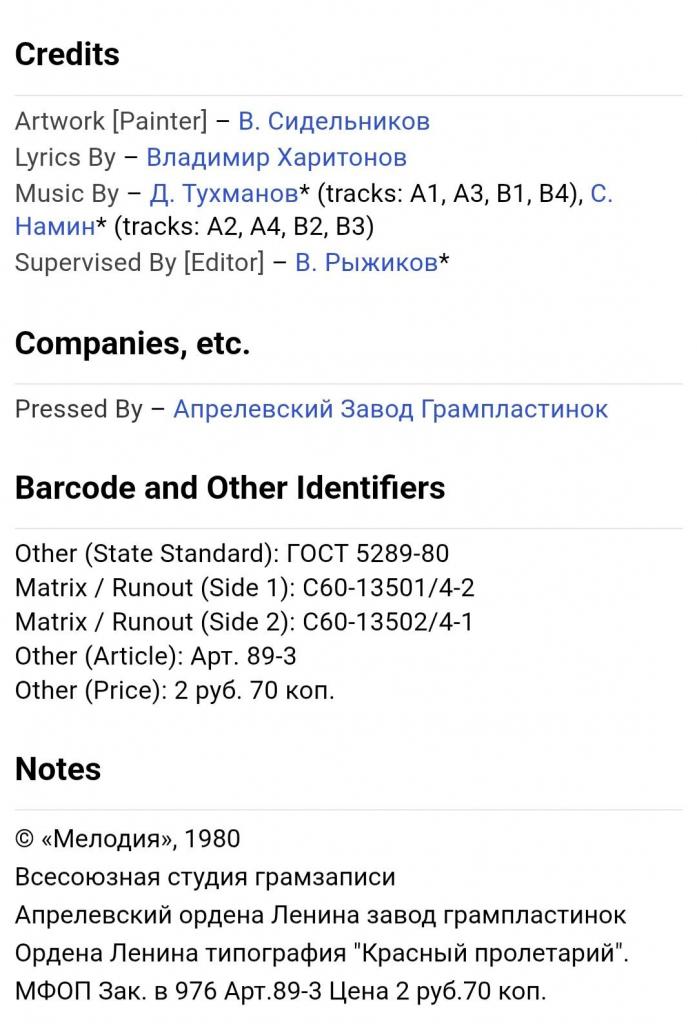Viewport: 697px width, 1024px height.
Task: Click the МФОП Зак. в 976 note line
Action: (x=281, y=991)
